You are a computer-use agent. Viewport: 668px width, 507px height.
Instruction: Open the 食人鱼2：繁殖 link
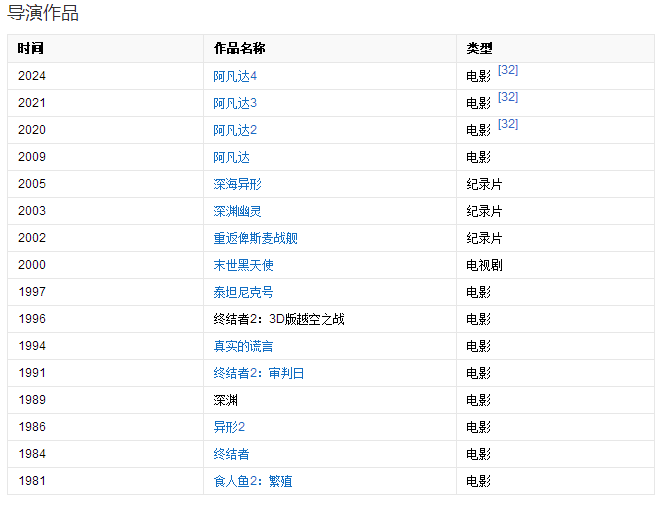253,481
